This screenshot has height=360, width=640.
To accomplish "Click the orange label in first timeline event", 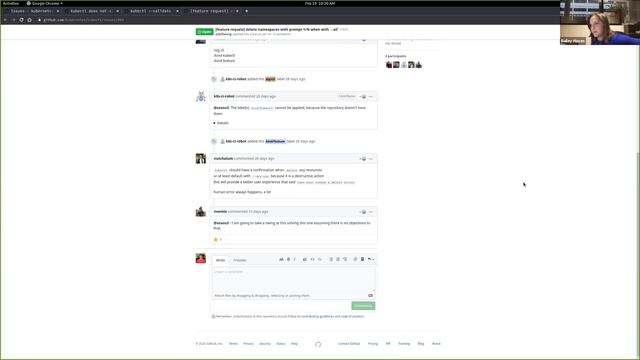I will [270, 79].
